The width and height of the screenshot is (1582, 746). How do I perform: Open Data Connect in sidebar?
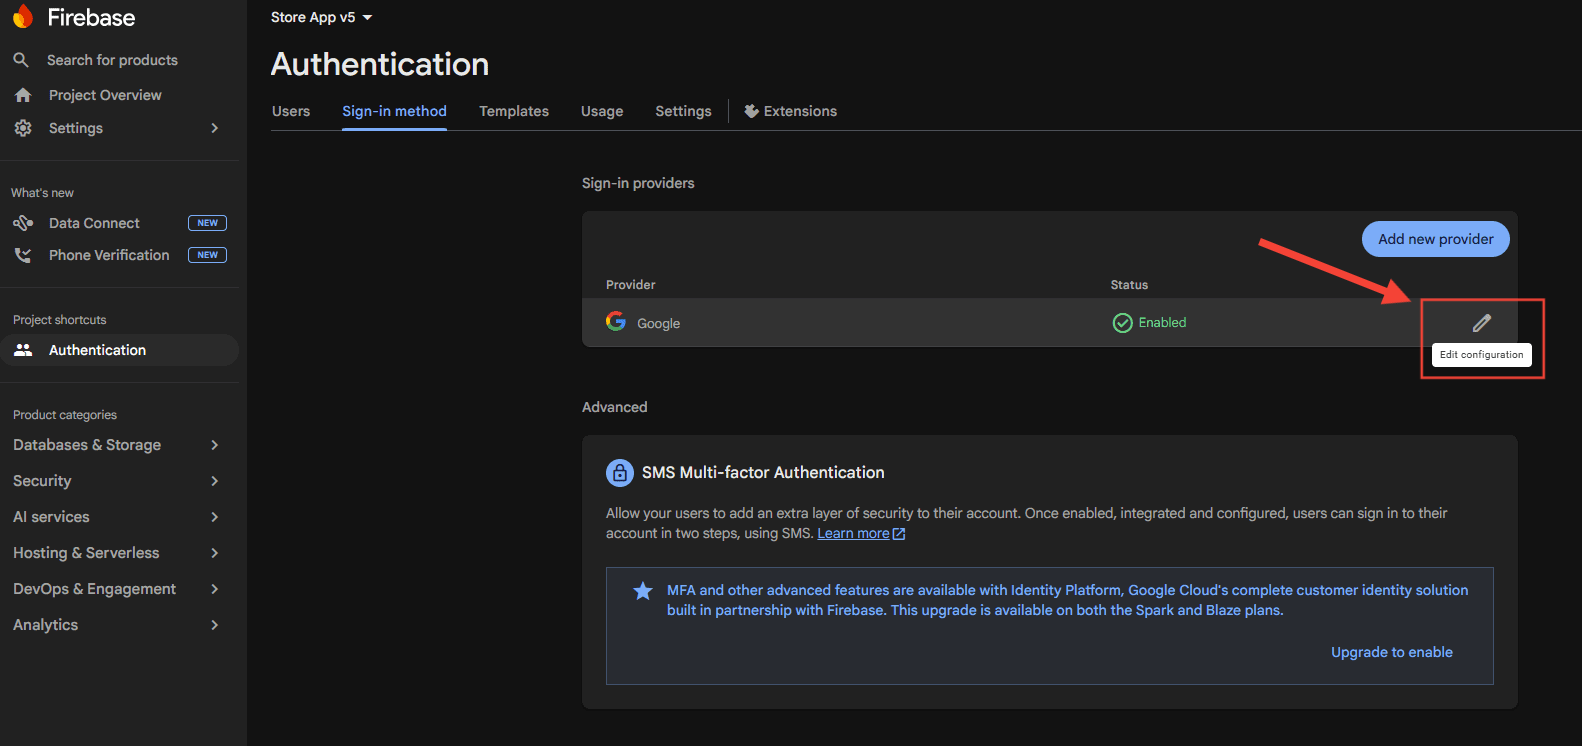point(94,223)
